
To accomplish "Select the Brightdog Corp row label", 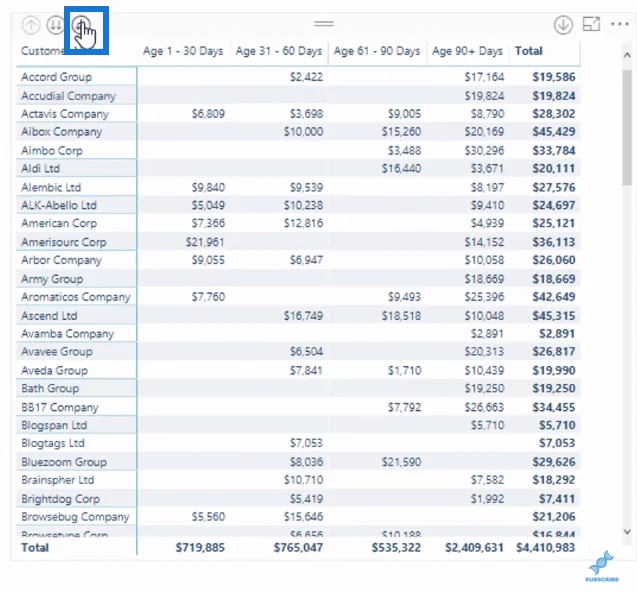I will click(60, 499).
